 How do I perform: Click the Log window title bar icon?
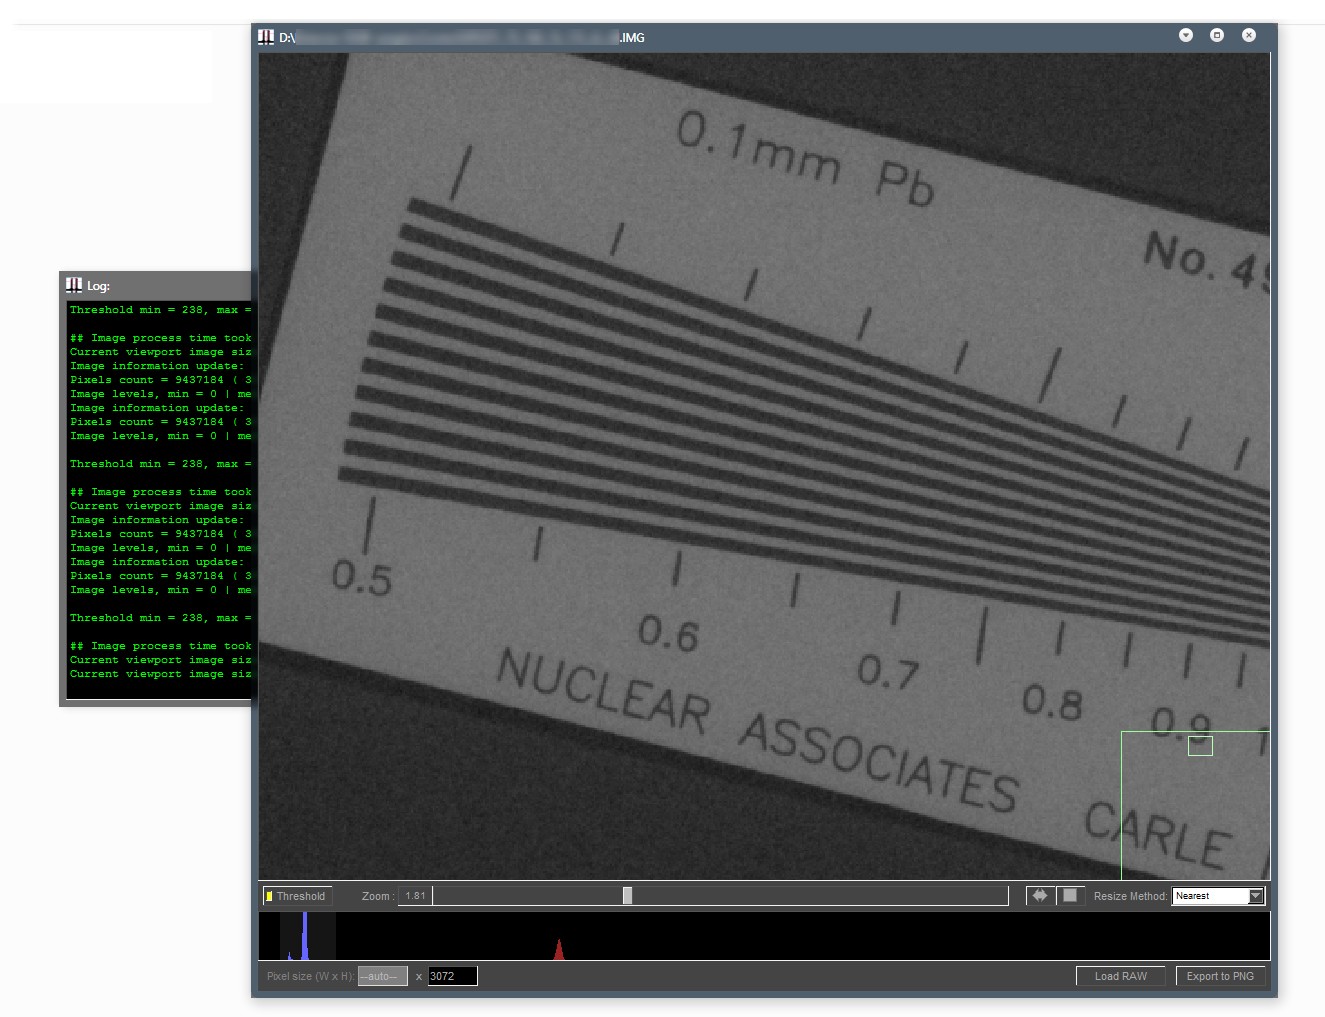(74, 285)
